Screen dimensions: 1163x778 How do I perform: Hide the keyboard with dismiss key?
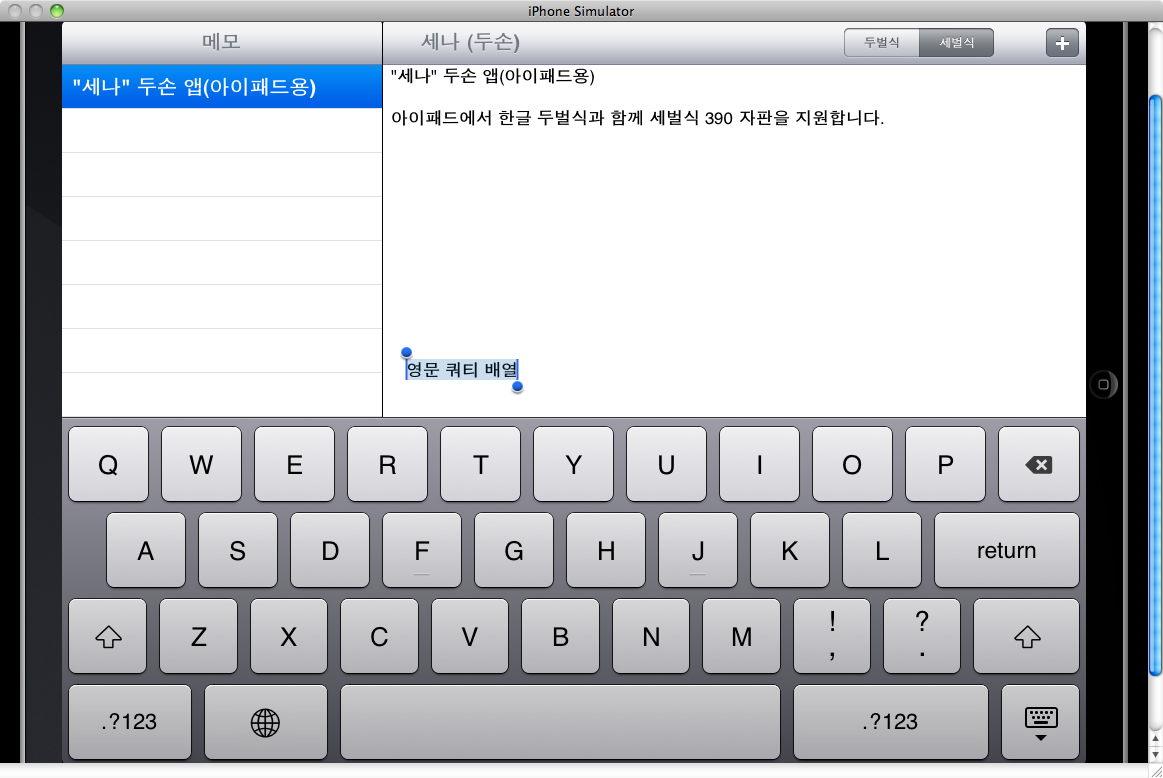coord(1040,722)
